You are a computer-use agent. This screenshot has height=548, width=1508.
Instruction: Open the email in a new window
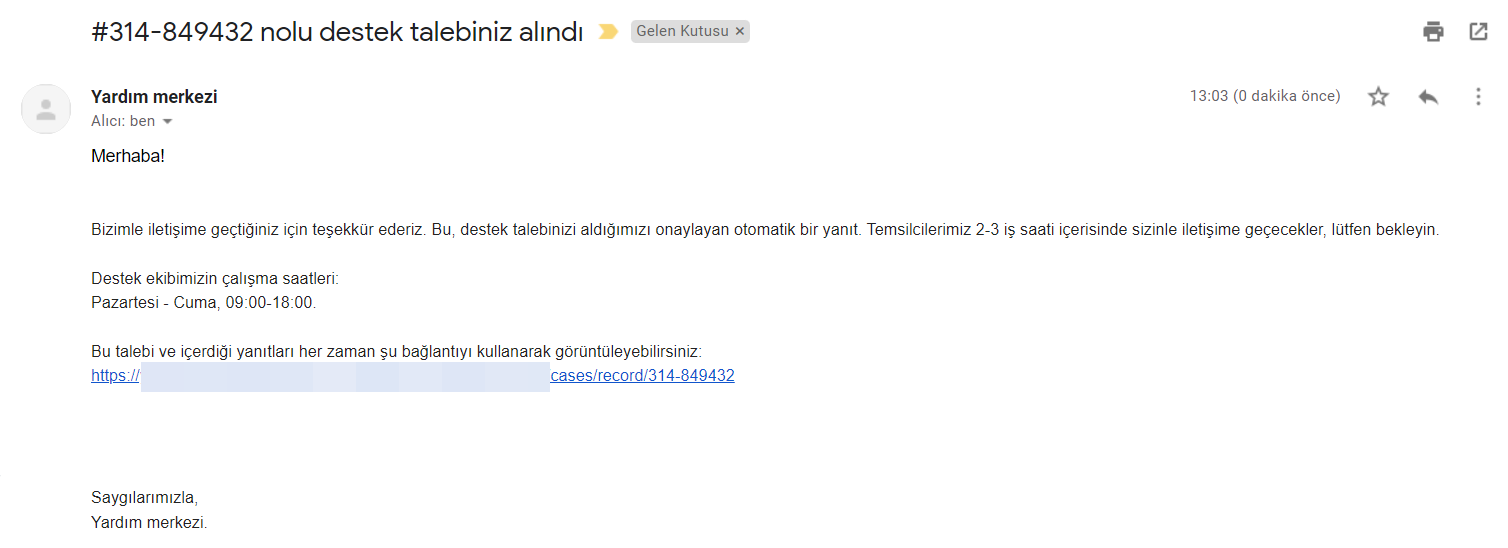(1478, 31)
